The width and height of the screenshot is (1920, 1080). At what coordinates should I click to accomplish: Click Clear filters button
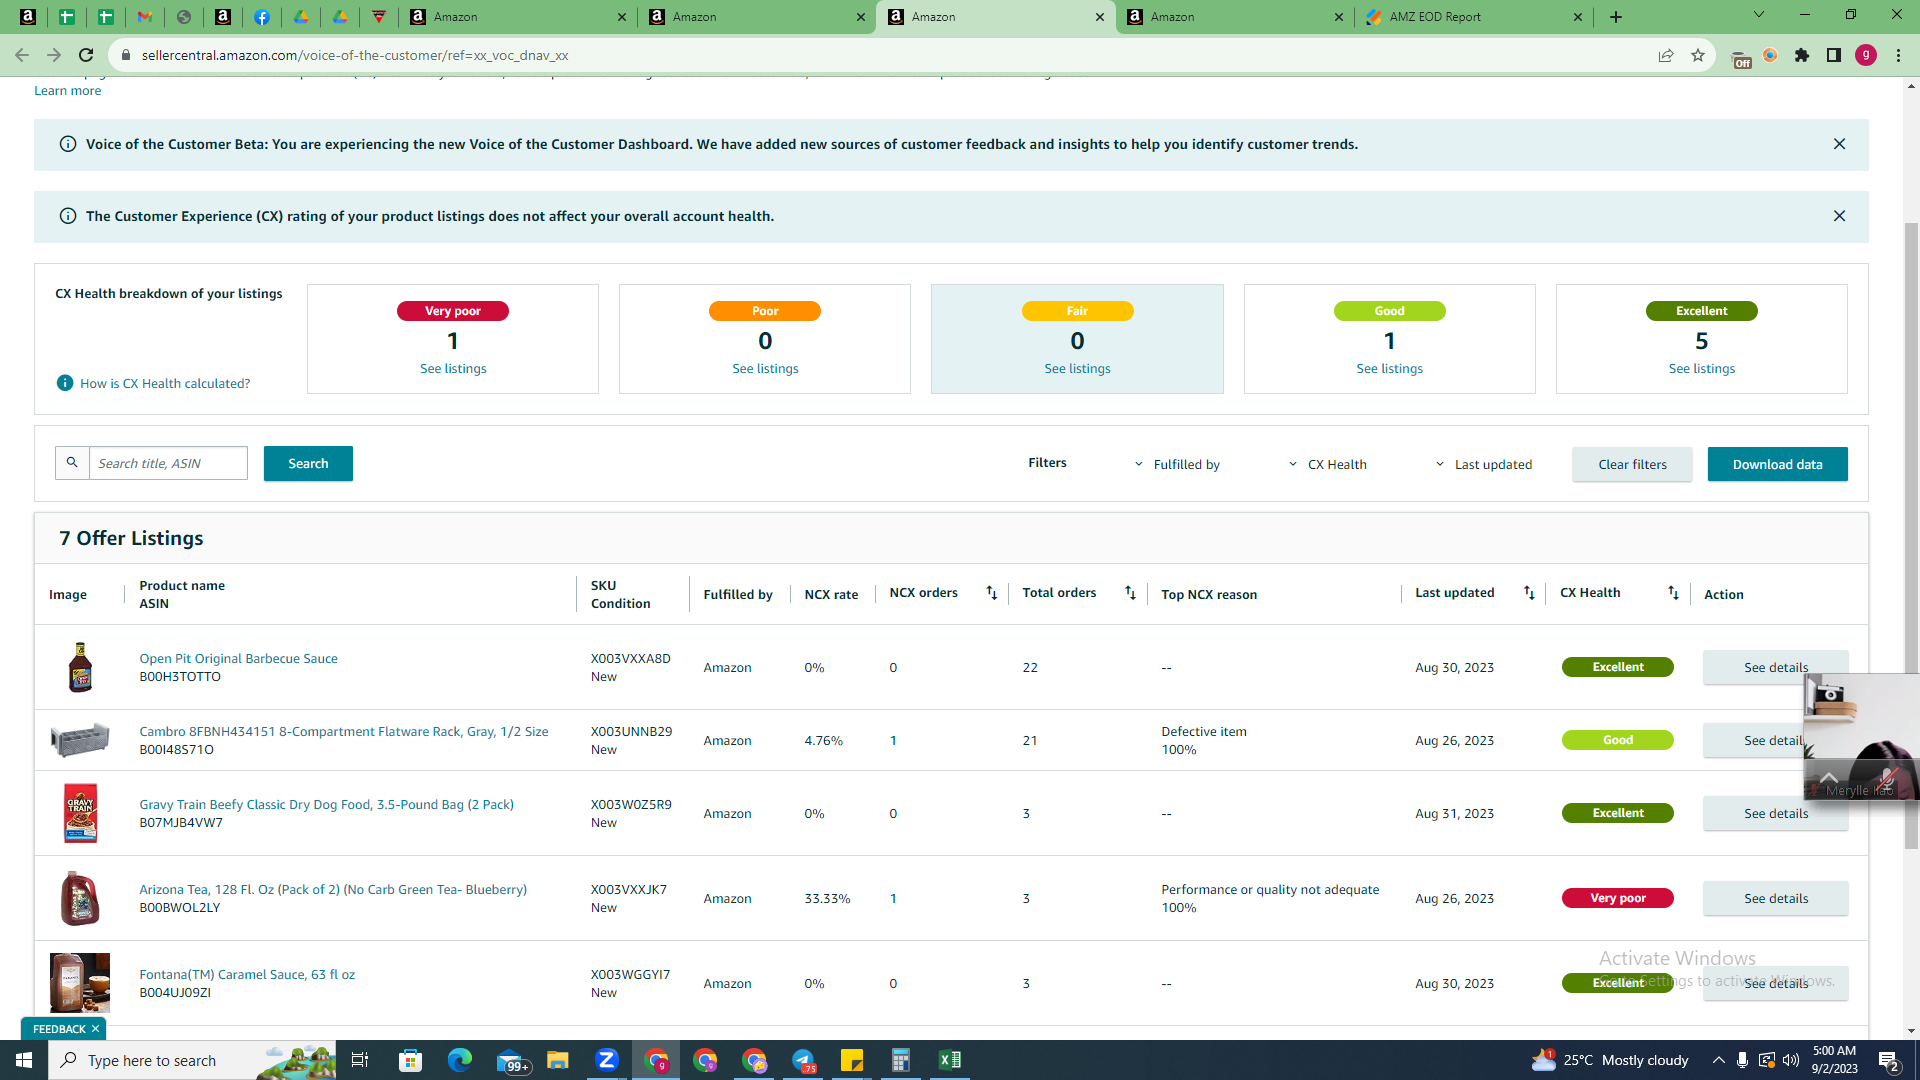(x=1632, y=464)
